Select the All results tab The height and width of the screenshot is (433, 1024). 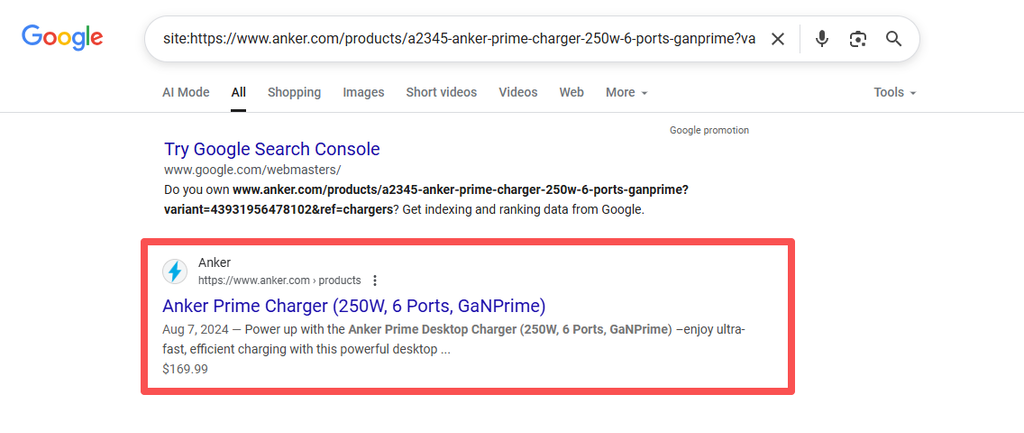pyautogui.click(x=238, y=92)
